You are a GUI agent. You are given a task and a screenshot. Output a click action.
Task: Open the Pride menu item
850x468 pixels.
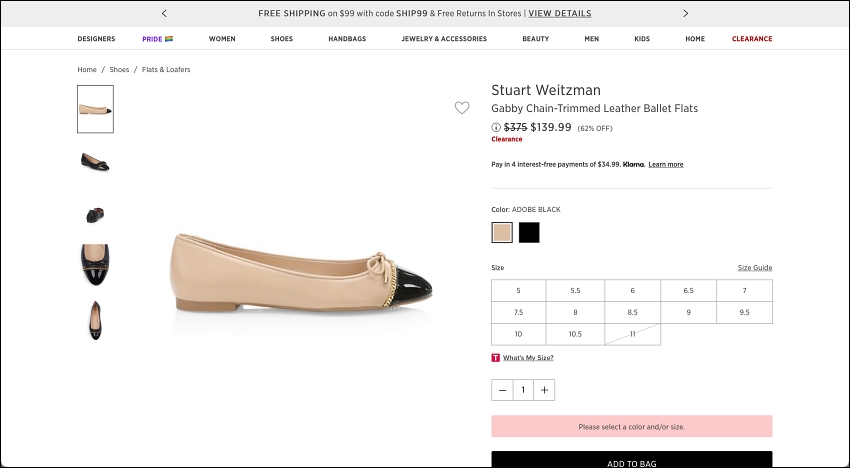click(158, 39)
